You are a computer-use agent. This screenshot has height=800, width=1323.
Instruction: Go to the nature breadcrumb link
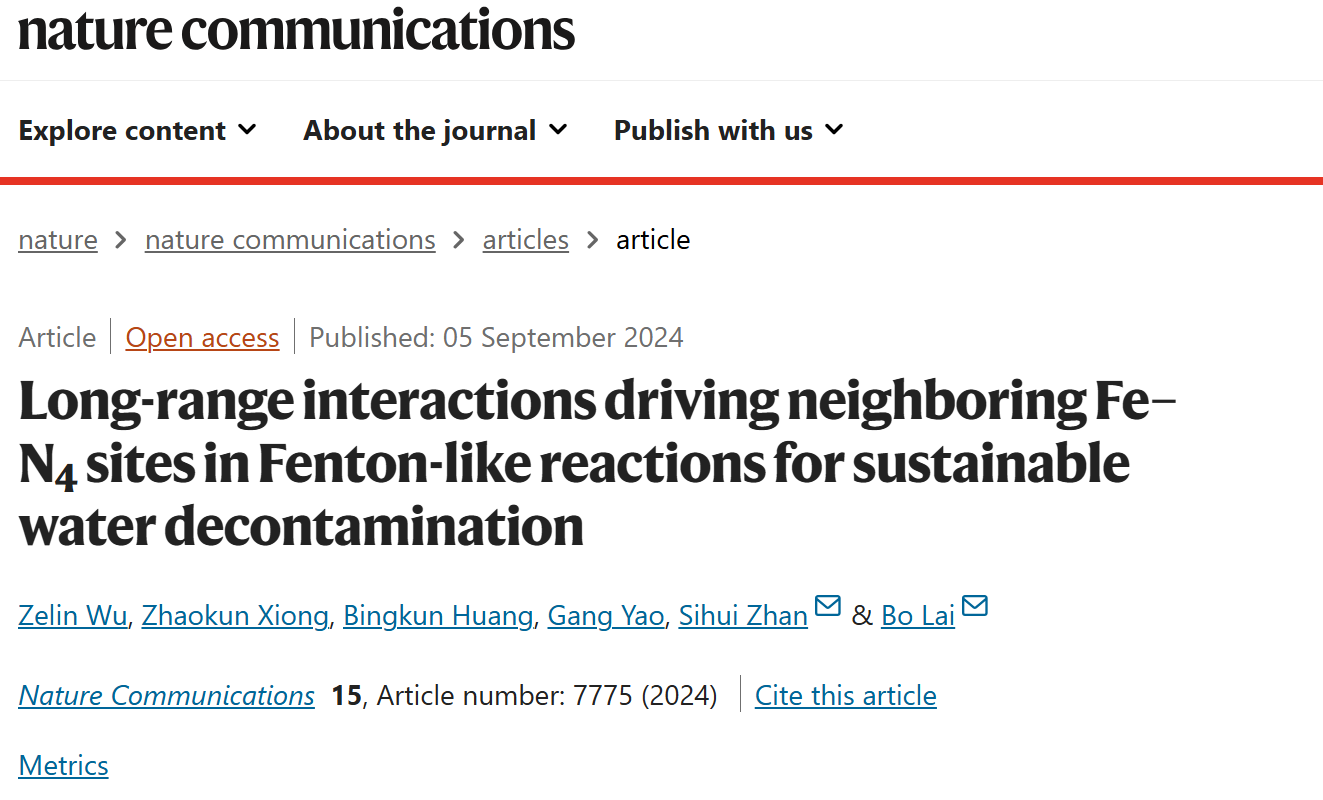[58, 240]
